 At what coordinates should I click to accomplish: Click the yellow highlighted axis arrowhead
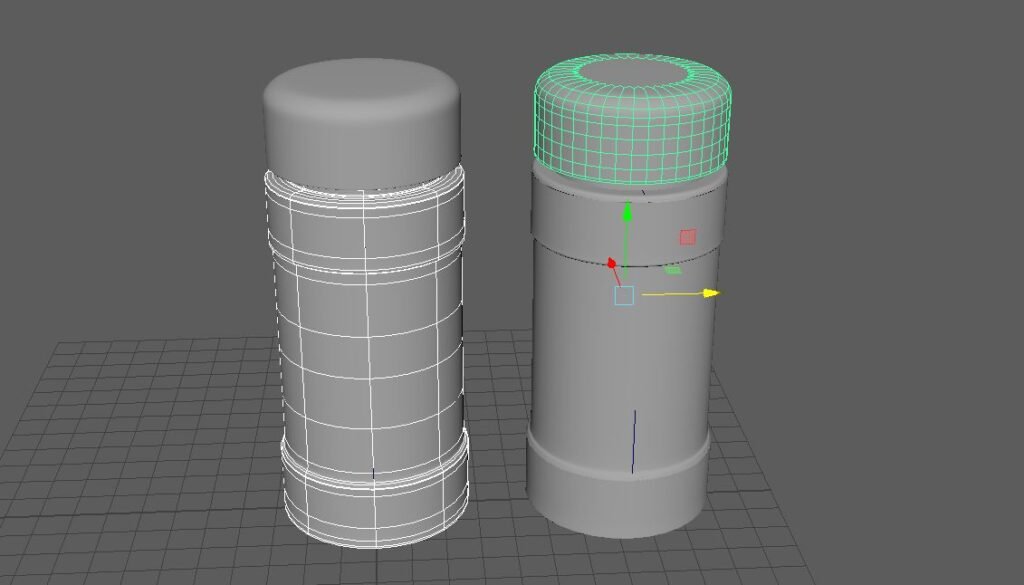711,293
